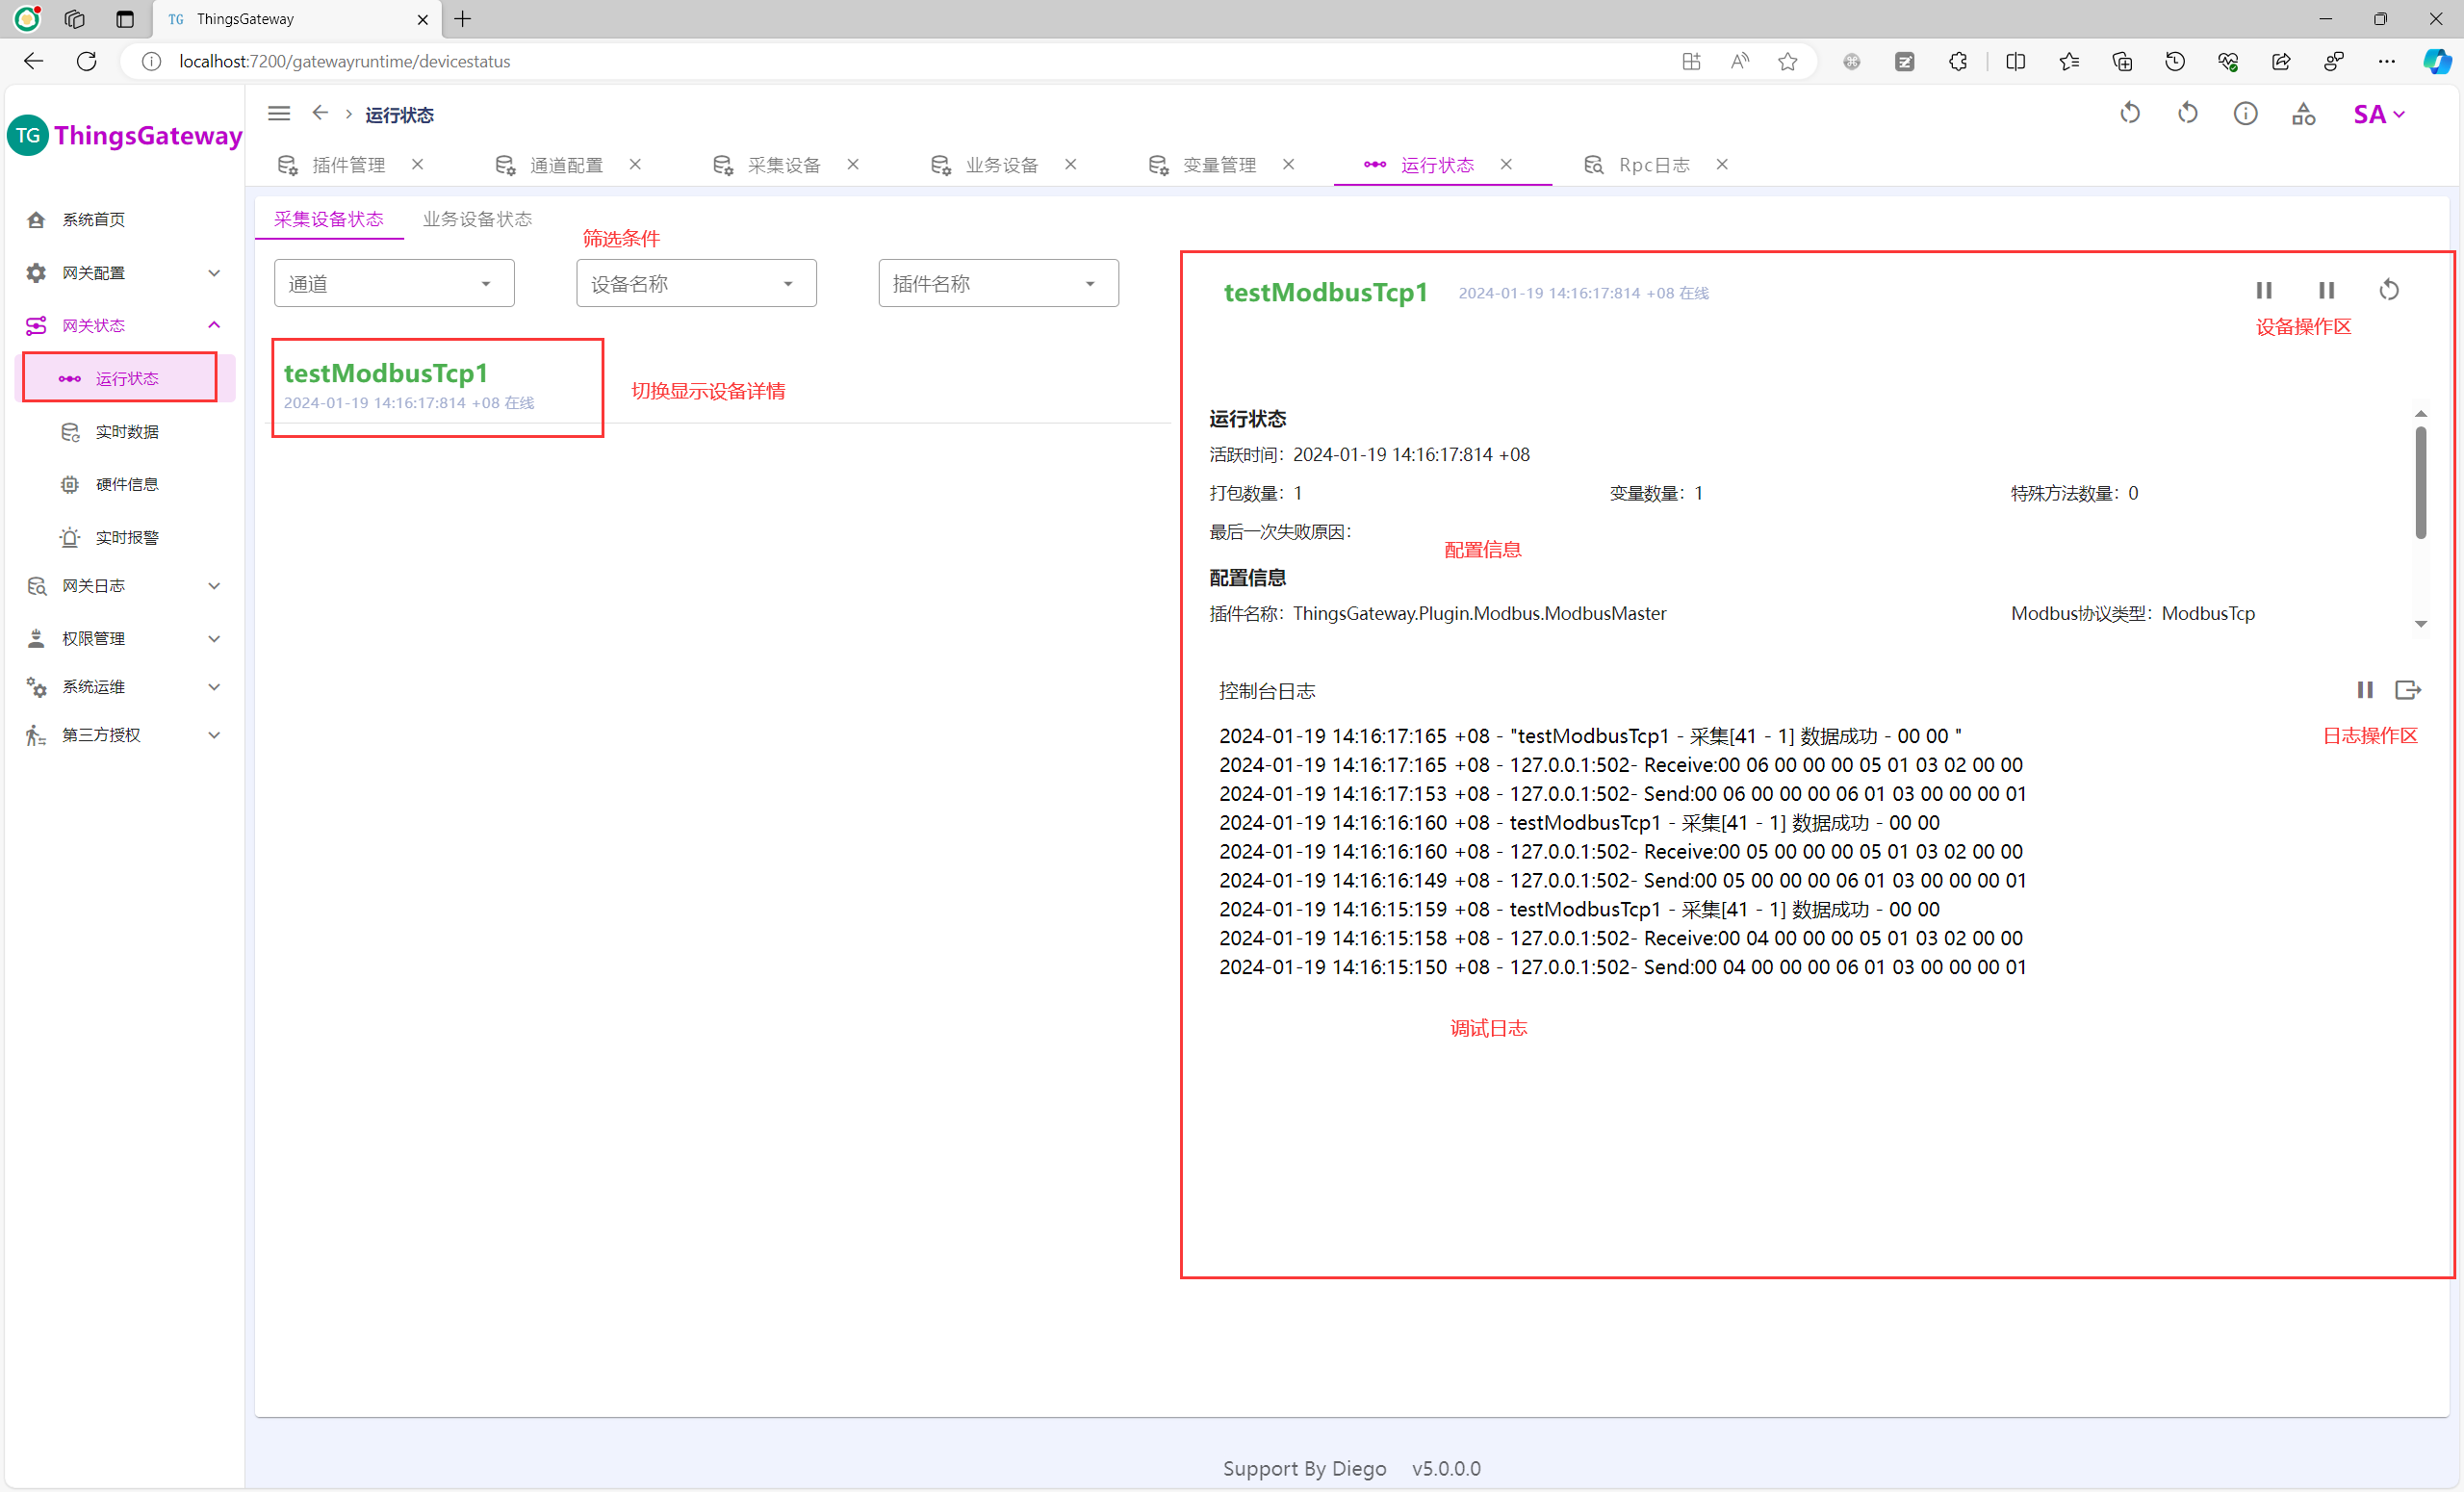Go back using breadcrumb arrow
This screenshot has width=2464, height=1492.
pos(320,114)
